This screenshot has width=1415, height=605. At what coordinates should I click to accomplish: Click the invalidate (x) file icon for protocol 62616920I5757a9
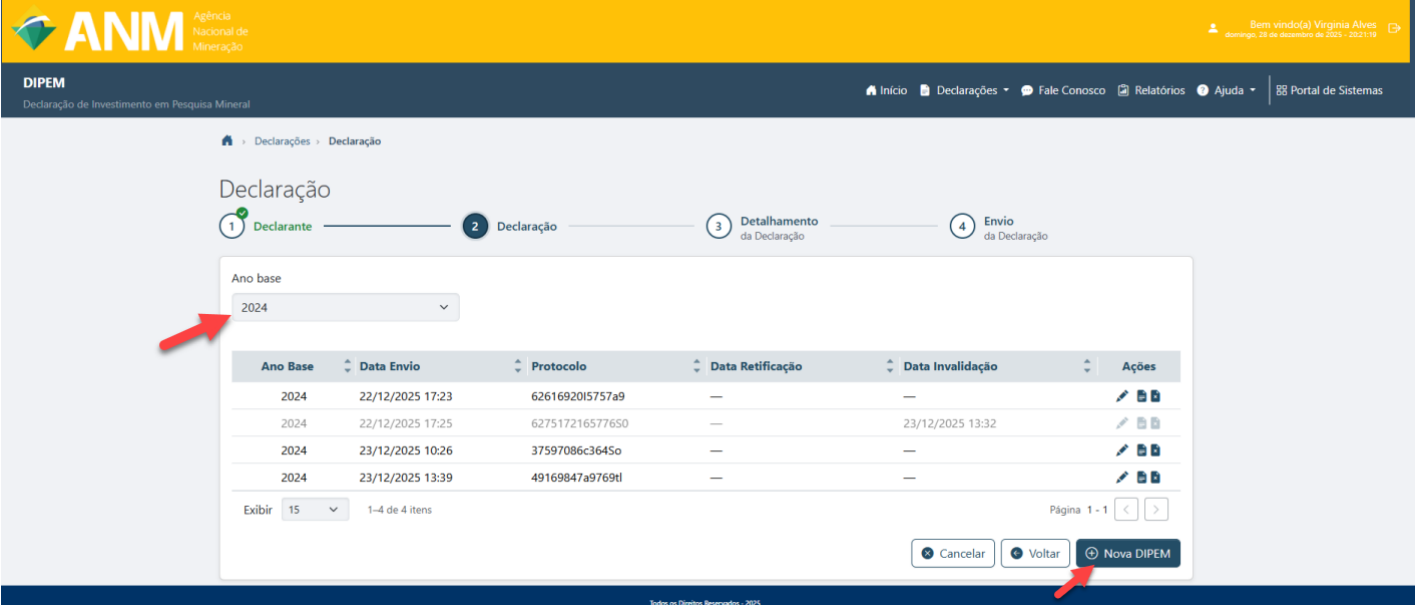1155,396
